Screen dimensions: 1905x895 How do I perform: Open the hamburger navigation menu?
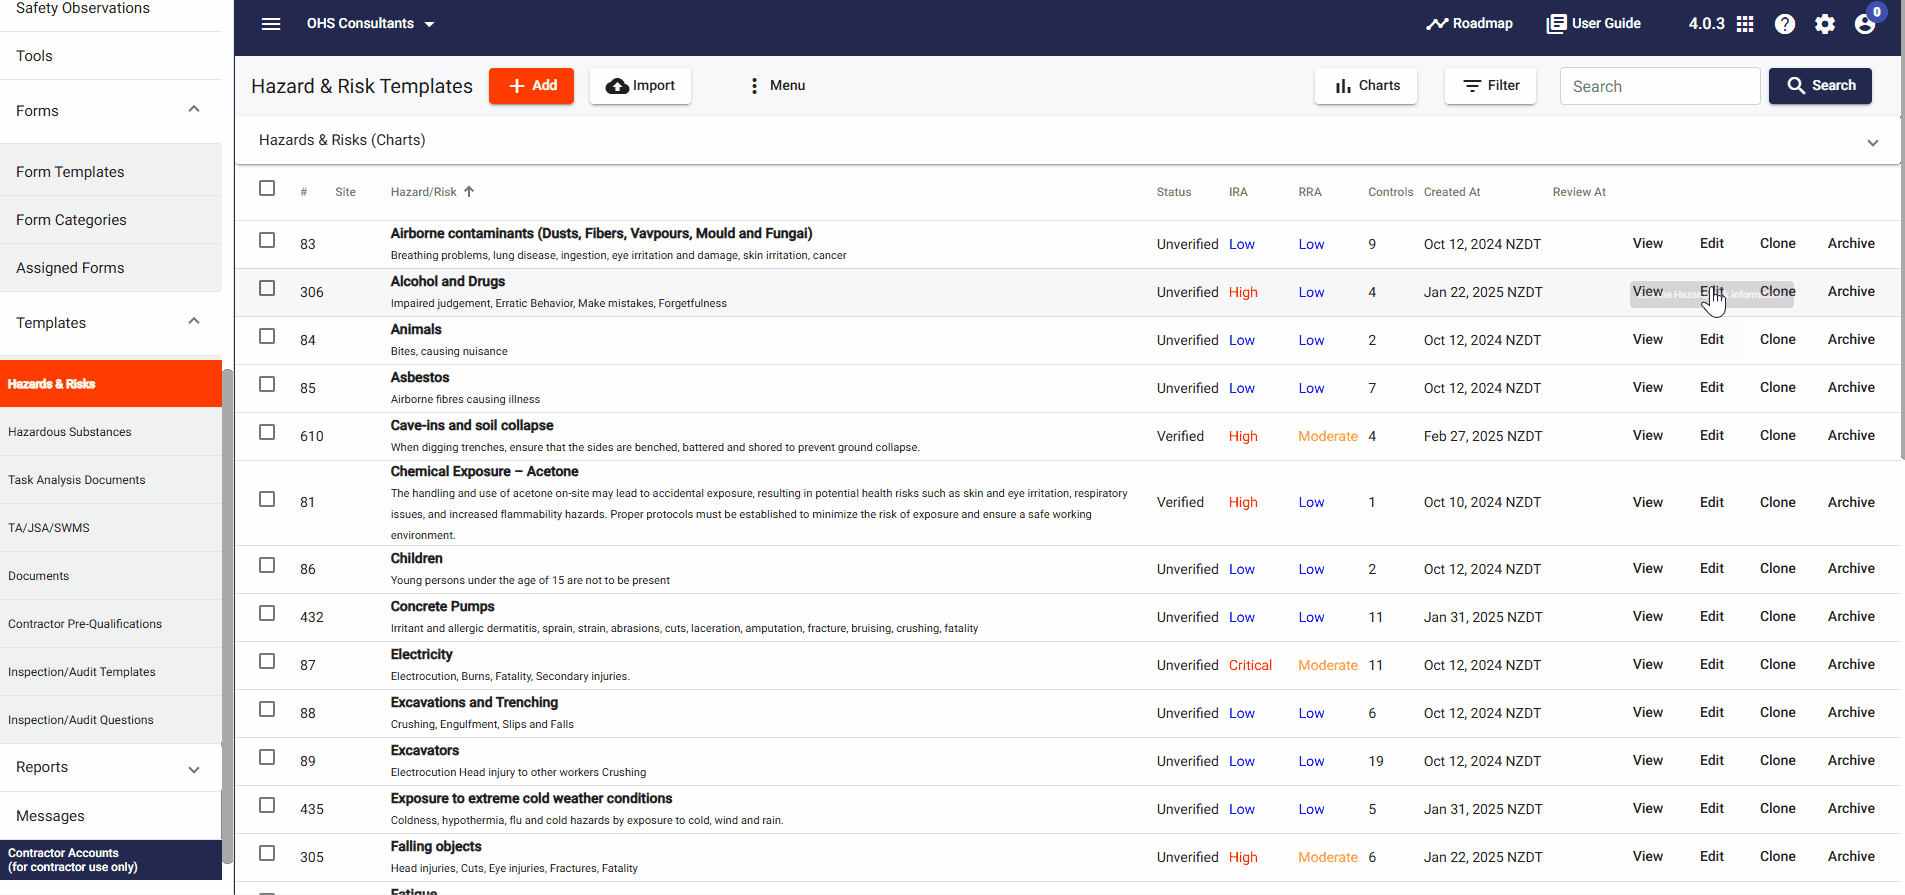pos(271,24)
